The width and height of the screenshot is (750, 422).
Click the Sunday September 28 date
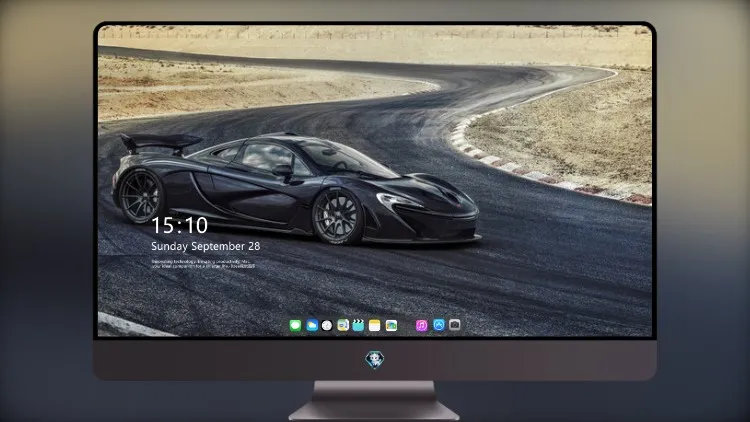tap(206, 246)
